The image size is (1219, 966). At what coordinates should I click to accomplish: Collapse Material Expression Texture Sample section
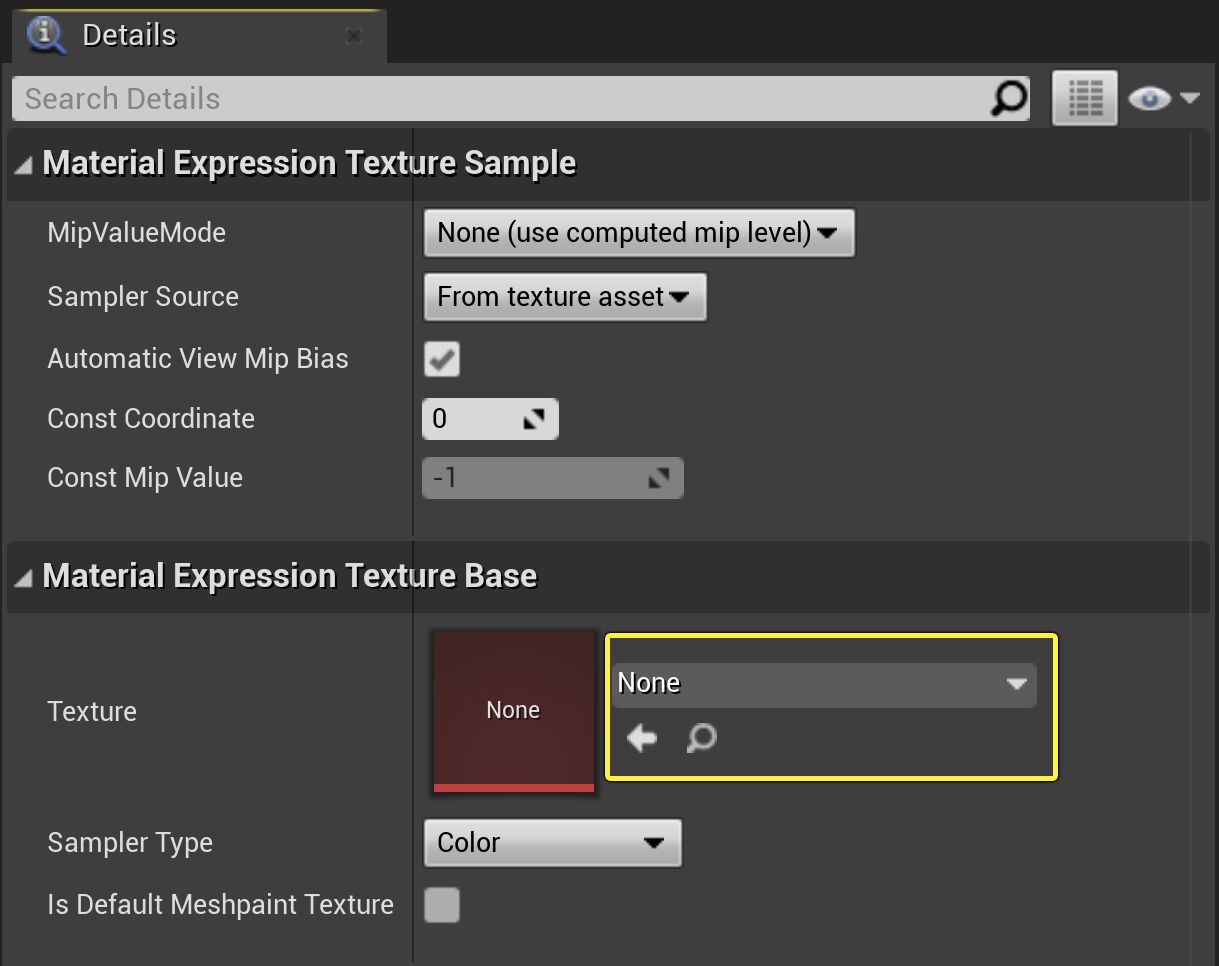[x=23, y=162]
